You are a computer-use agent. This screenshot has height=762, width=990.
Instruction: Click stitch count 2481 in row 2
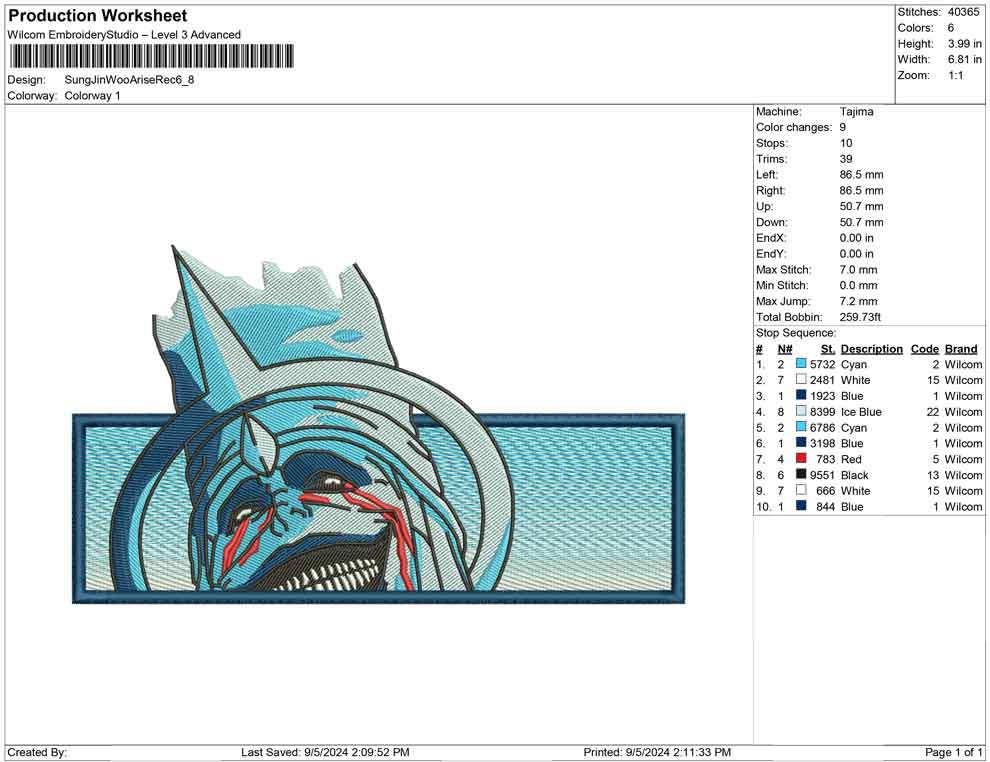point(823,379)
